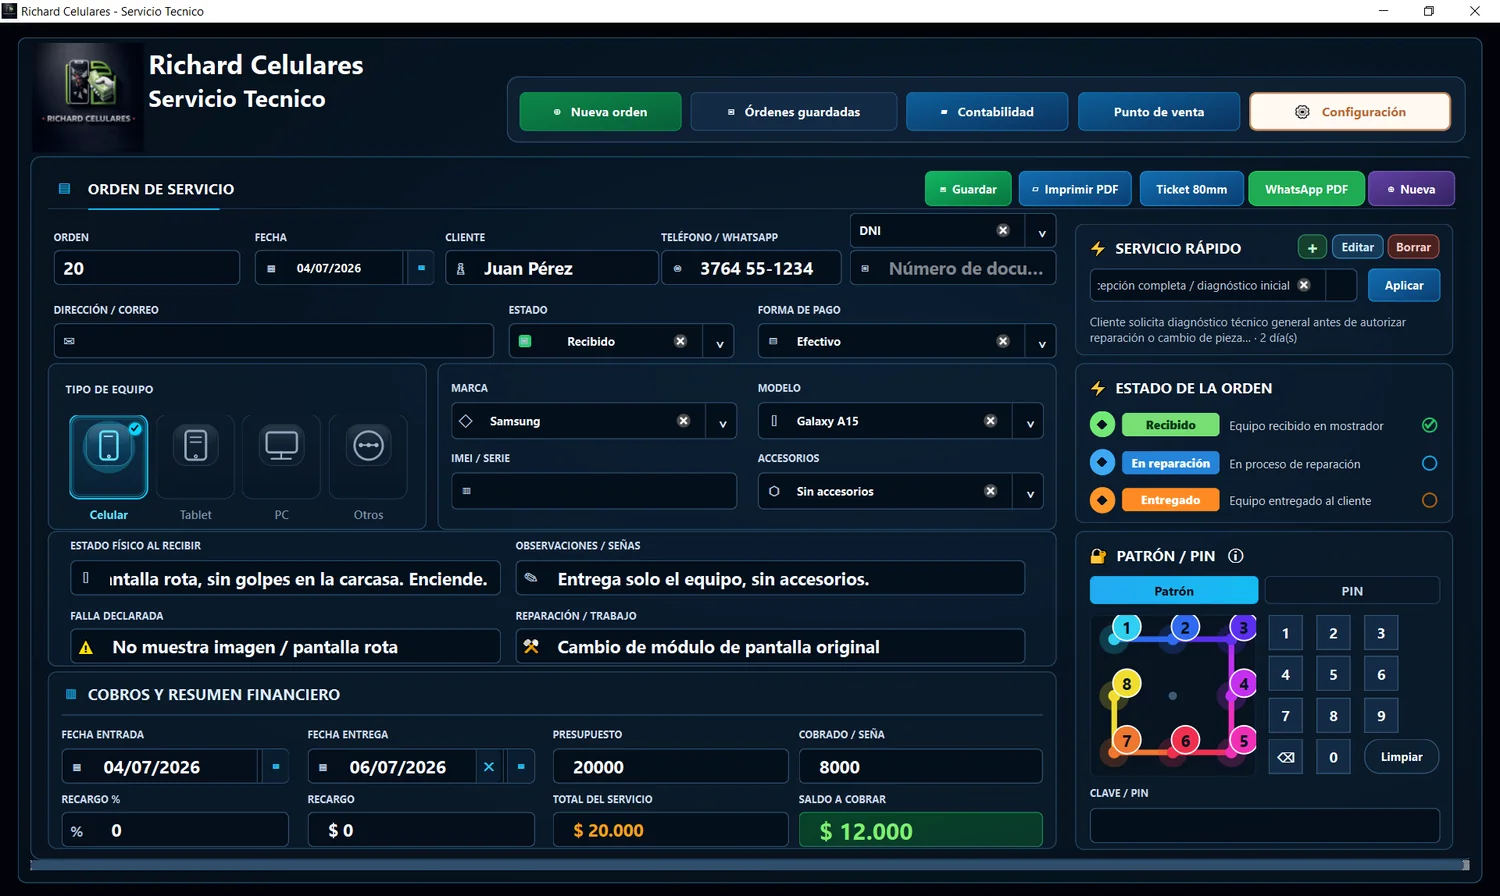
Task: Open the Nueva orden section
Action: 600,112
